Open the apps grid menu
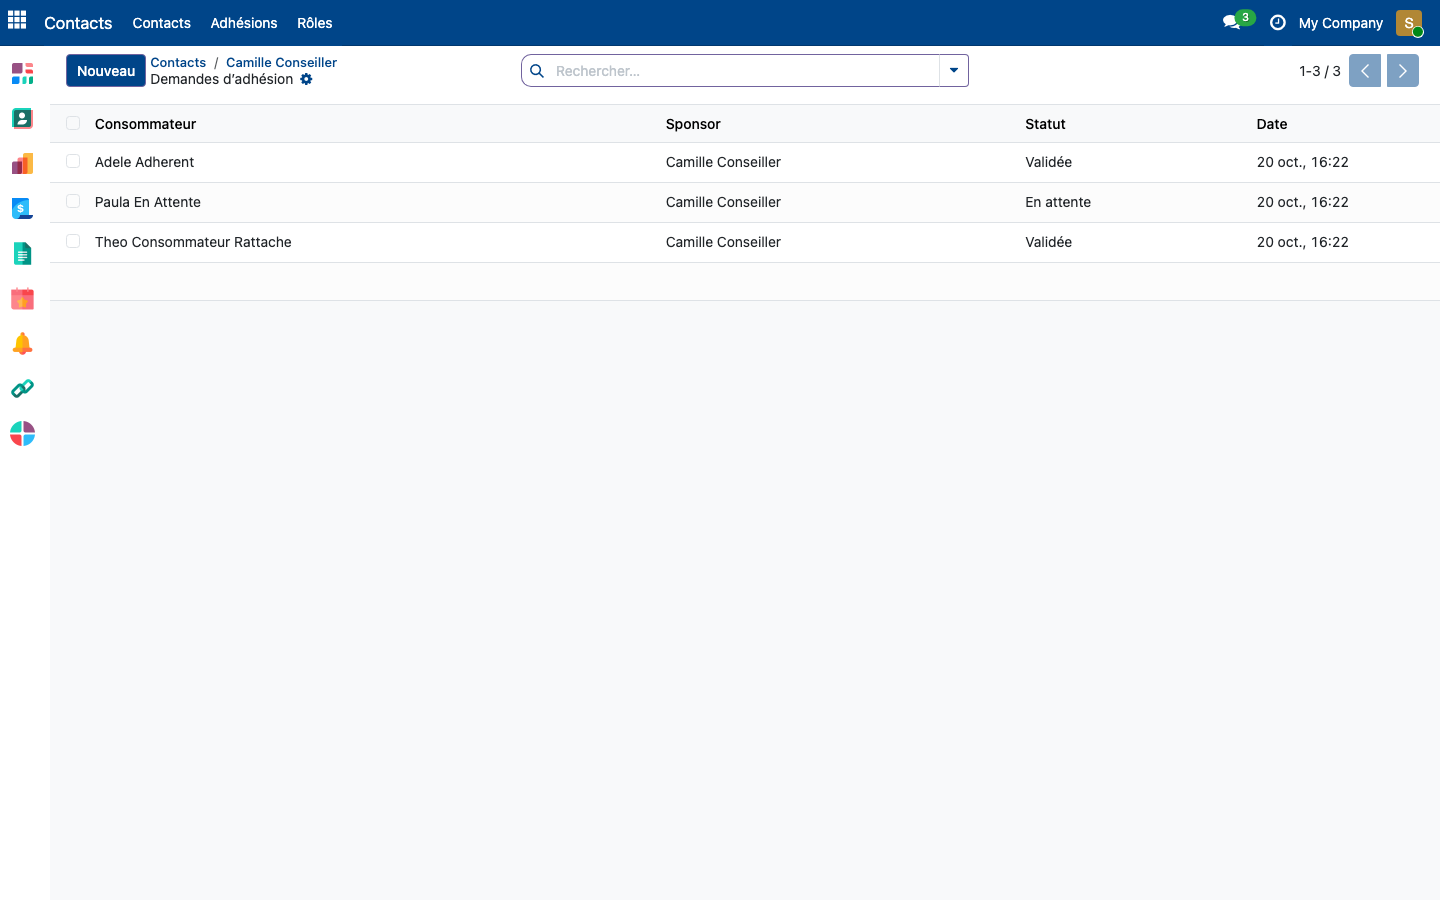 click(17, 20)
